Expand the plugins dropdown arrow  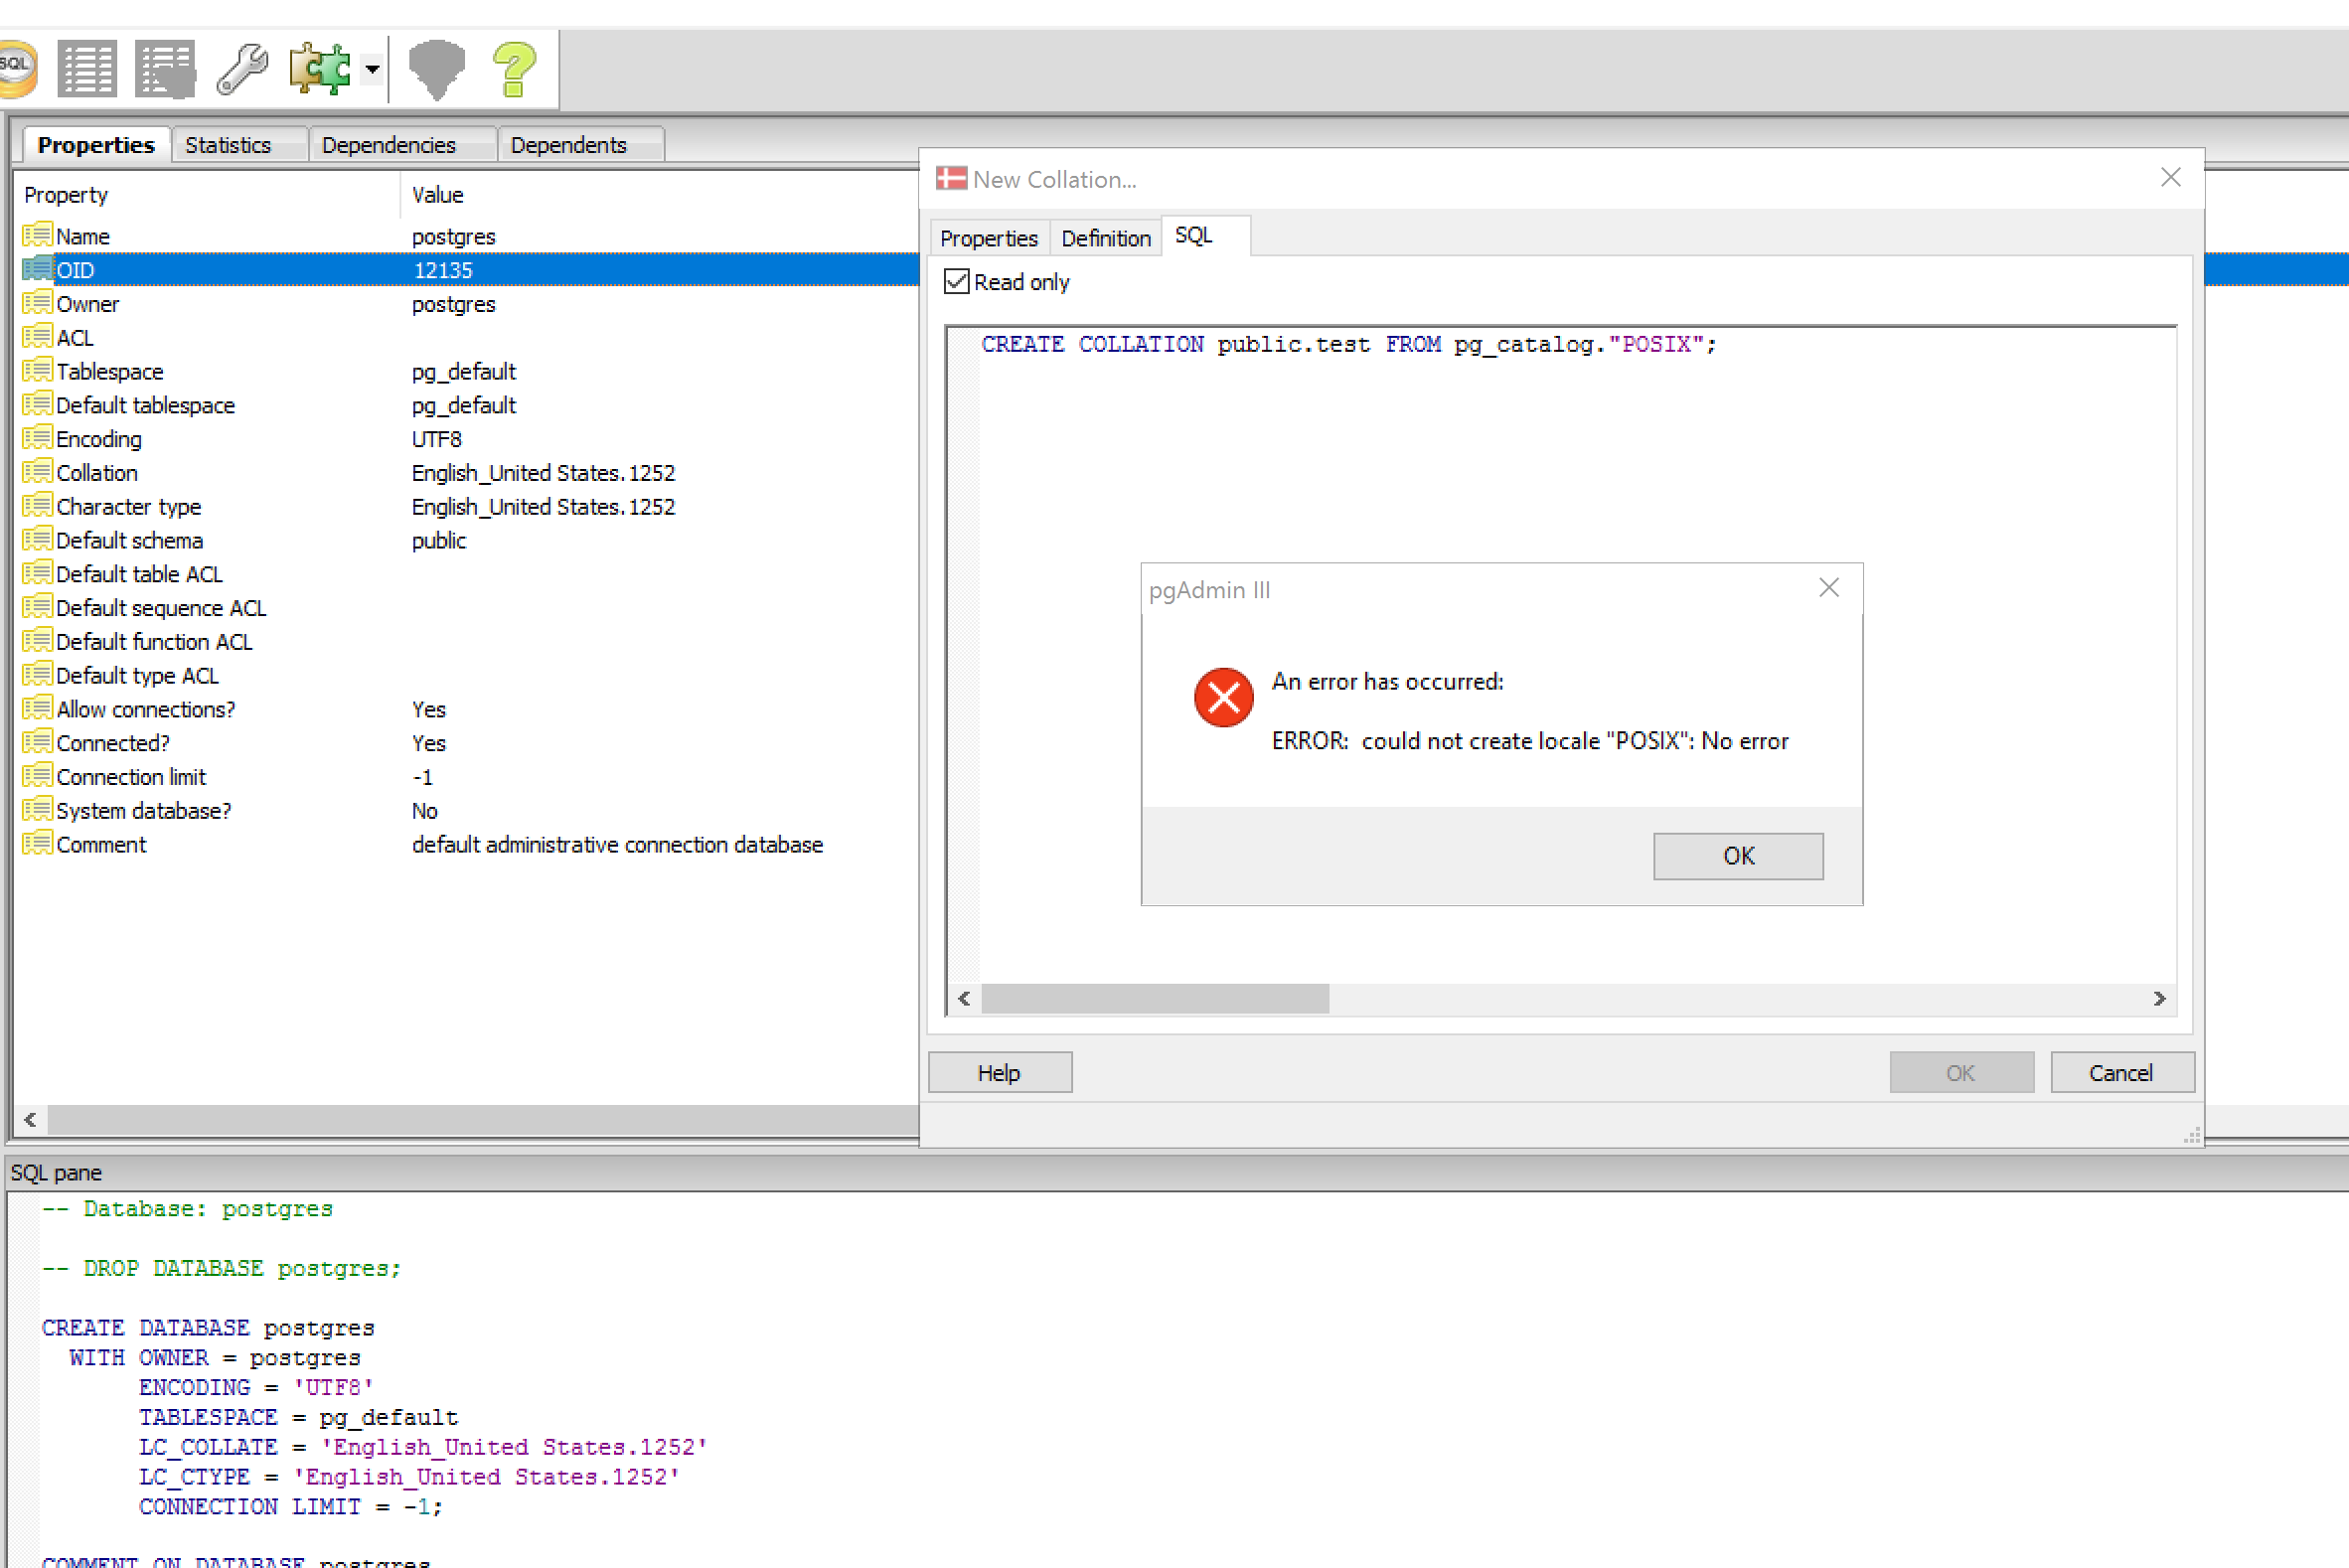click(x=372, y=69)
